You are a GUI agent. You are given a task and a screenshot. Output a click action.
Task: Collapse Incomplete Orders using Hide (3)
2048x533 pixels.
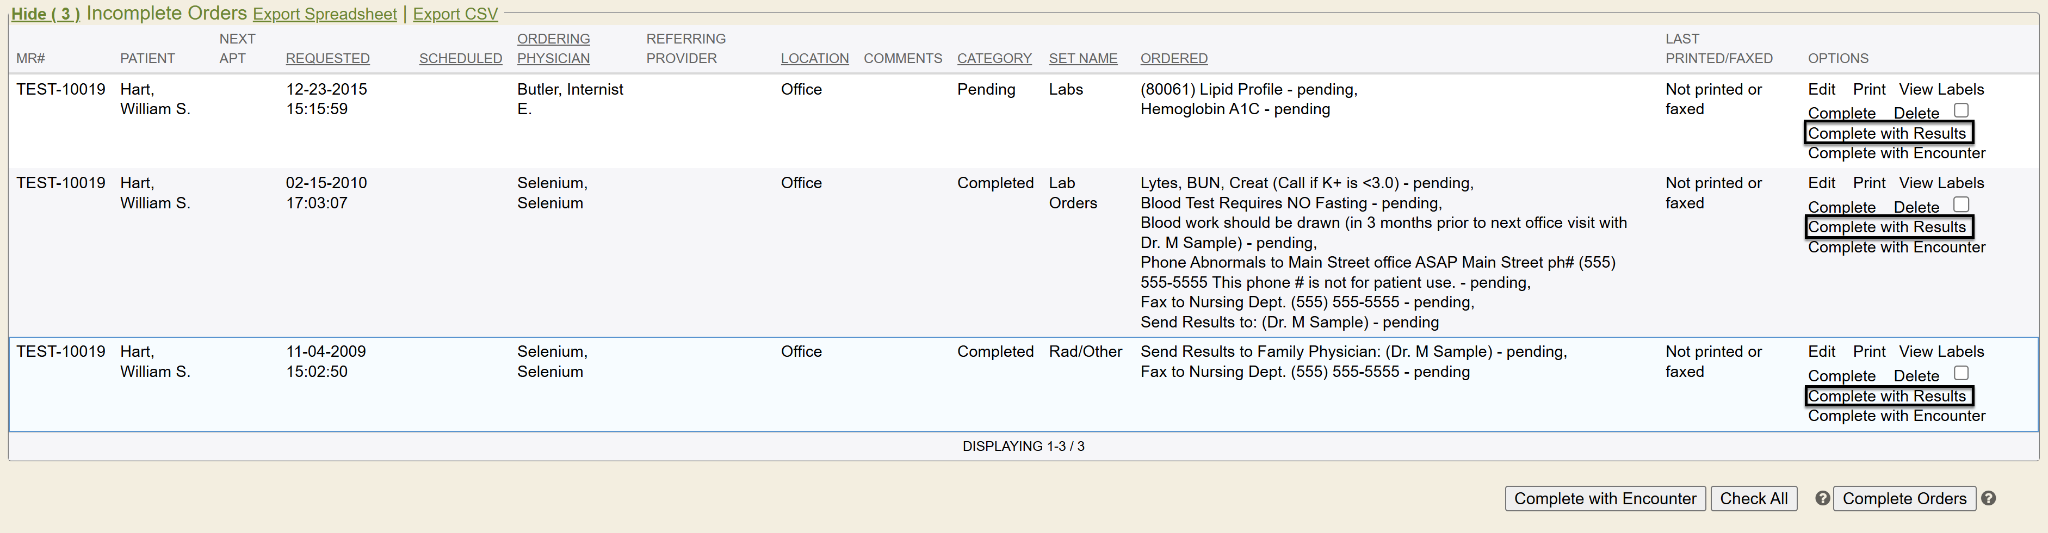click(45, 14)
